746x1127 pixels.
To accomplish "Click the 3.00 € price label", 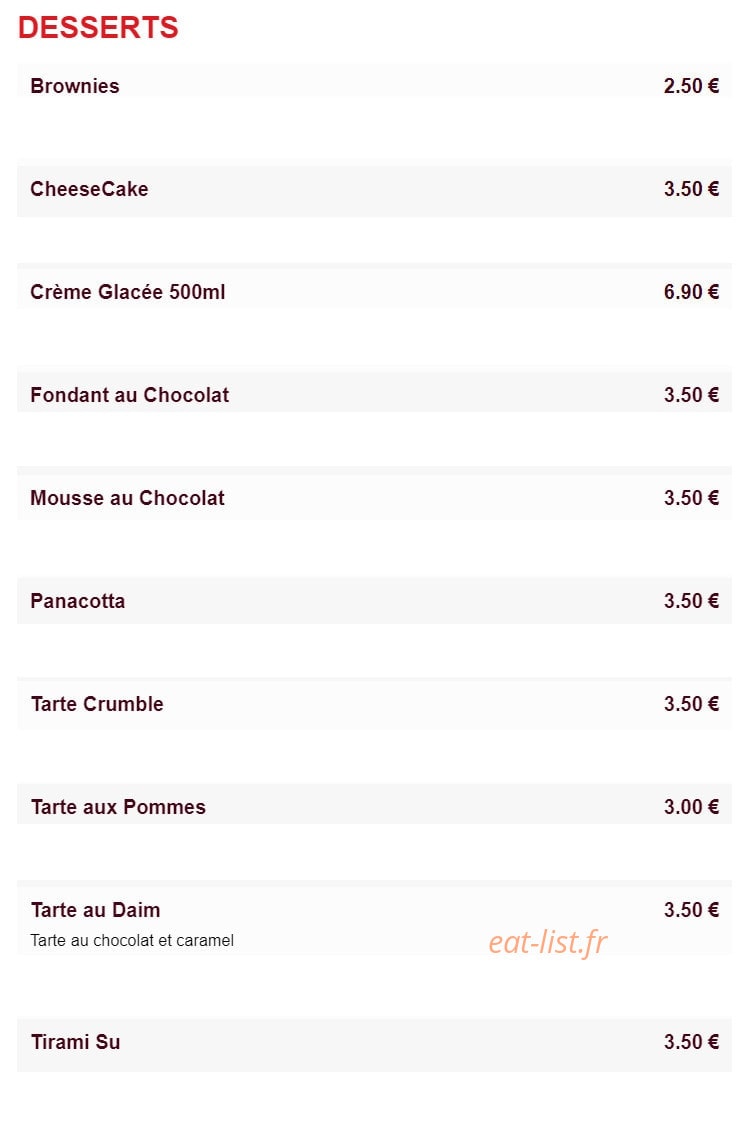I will pyautogui.click(x=691, y=806).
